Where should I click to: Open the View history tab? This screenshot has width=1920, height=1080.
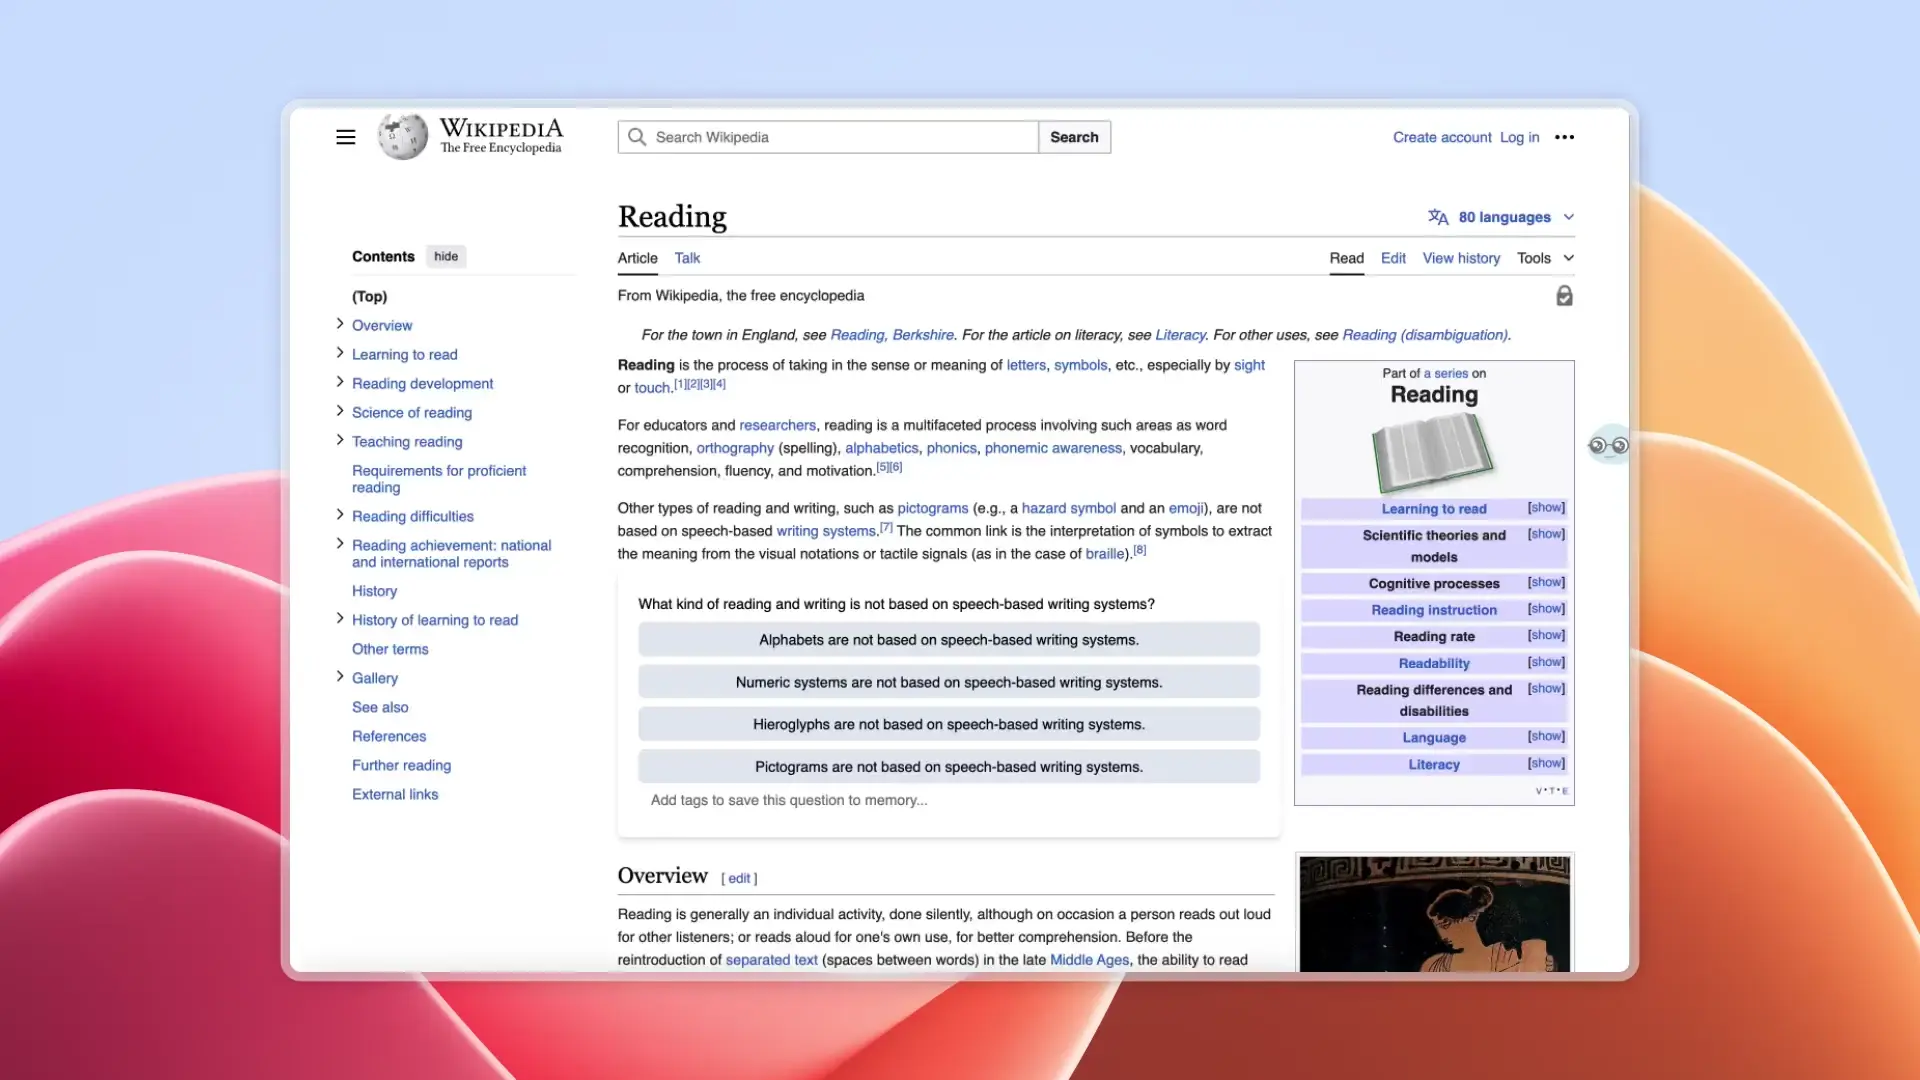click(x=1461, y=258)
